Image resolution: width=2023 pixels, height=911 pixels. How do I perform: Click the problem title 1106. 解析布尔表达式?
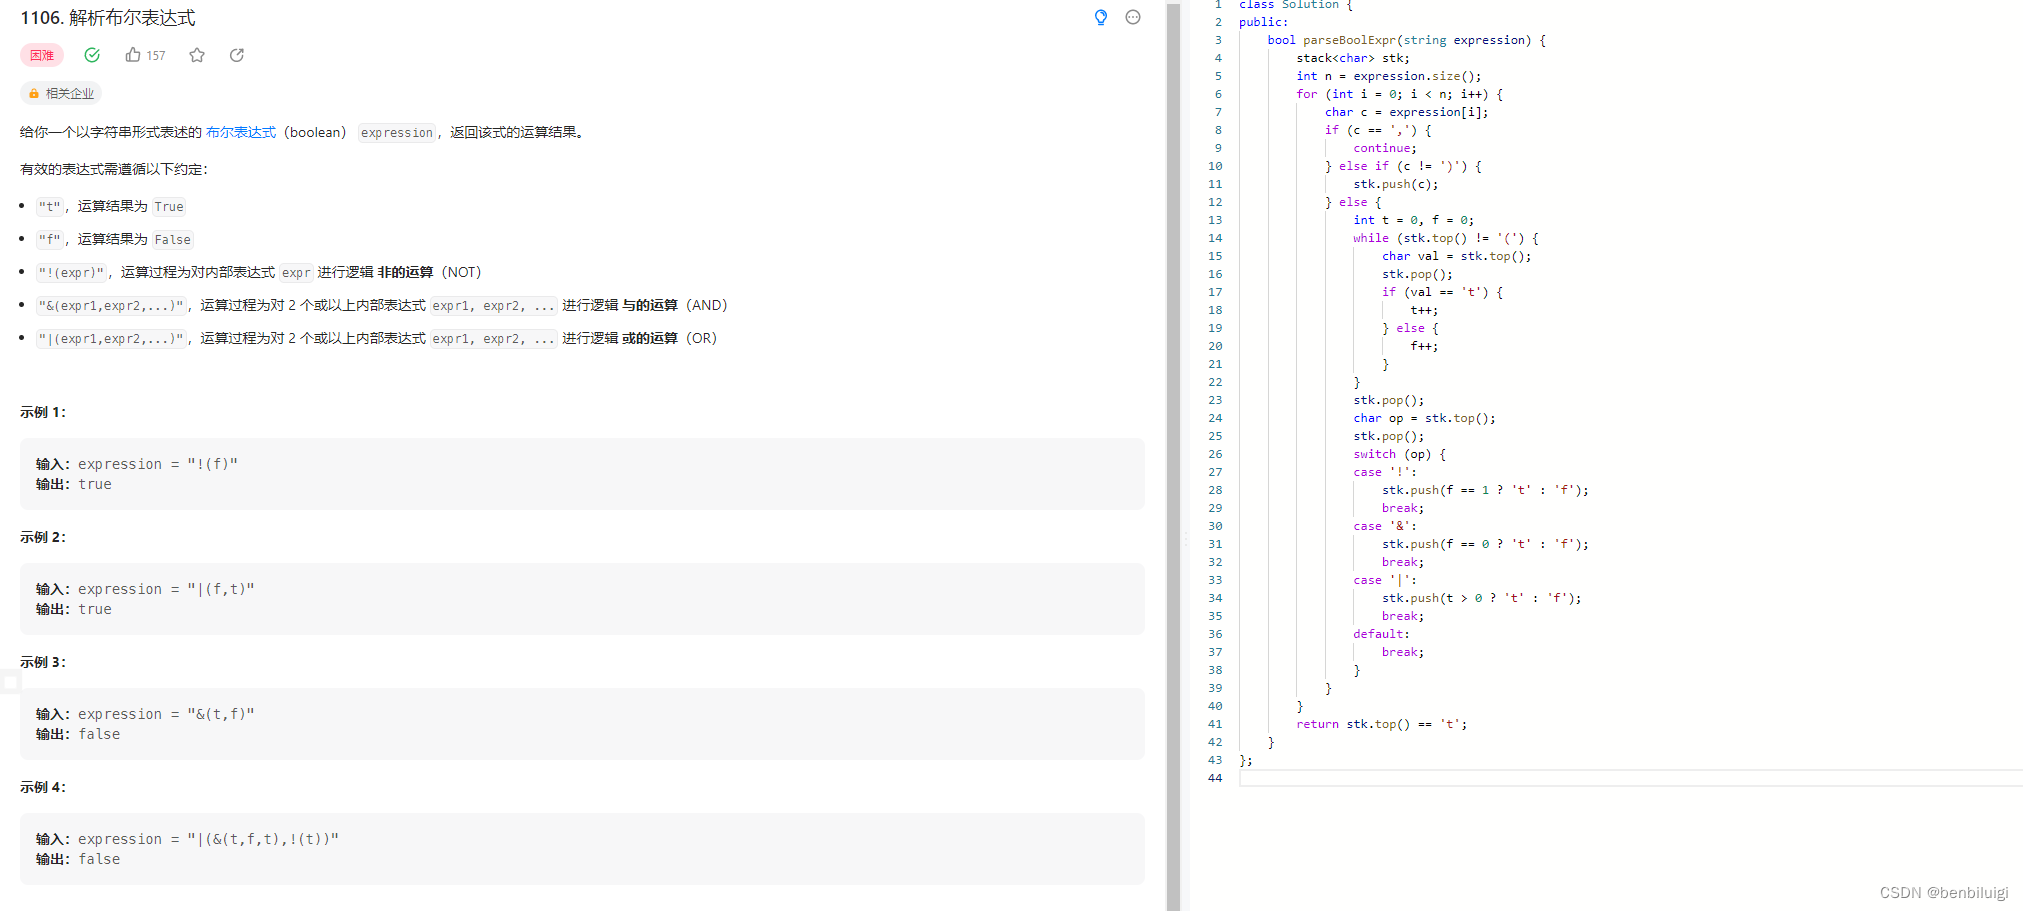coord(108,18)
